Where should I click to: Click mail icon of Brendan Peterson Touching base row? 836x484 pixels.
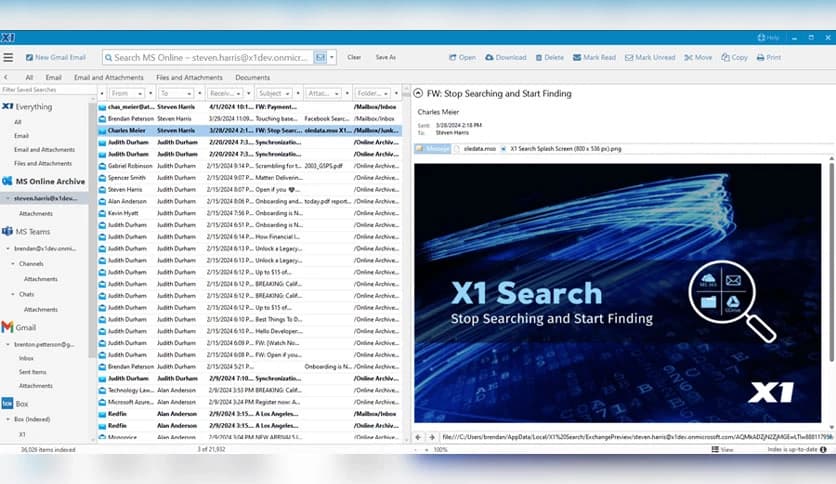coord(102,119)
